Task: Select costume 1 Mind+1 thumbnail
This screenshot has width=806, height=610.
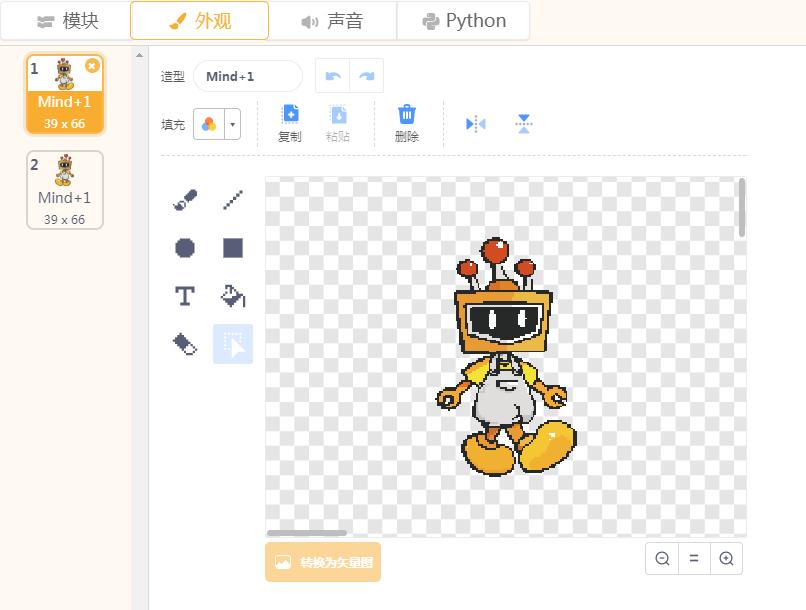Action: (x=65, y=94)
